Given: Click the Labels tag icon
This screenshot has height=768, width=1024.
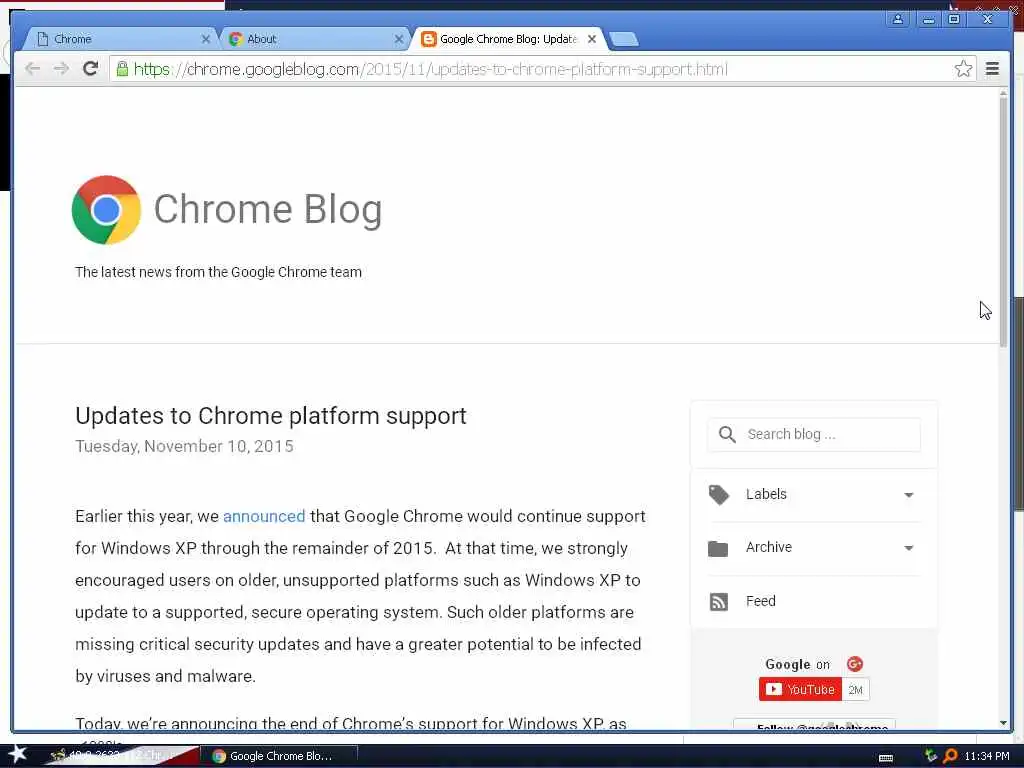Looking at the screenshot, I should tap(718, 494).
